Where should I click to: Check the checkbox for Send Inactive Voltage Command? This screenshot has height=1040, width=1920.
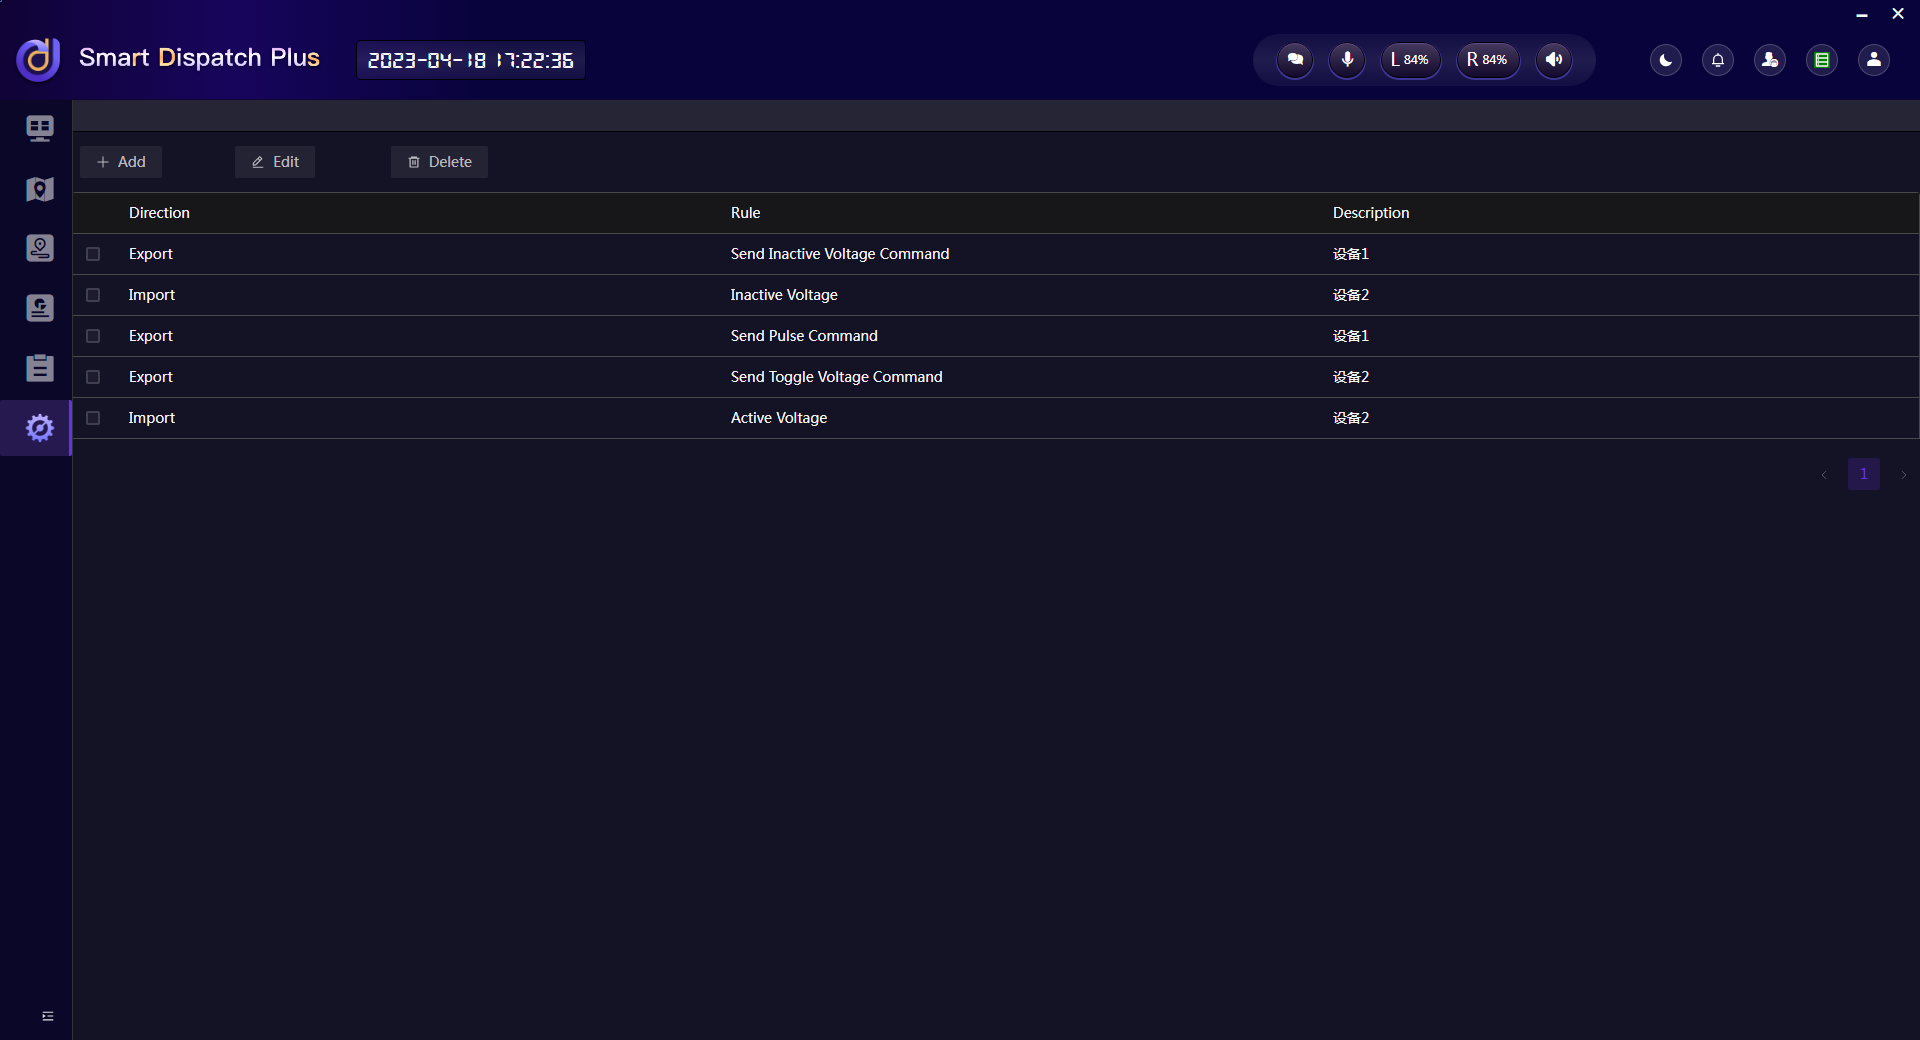coord(93,254)
